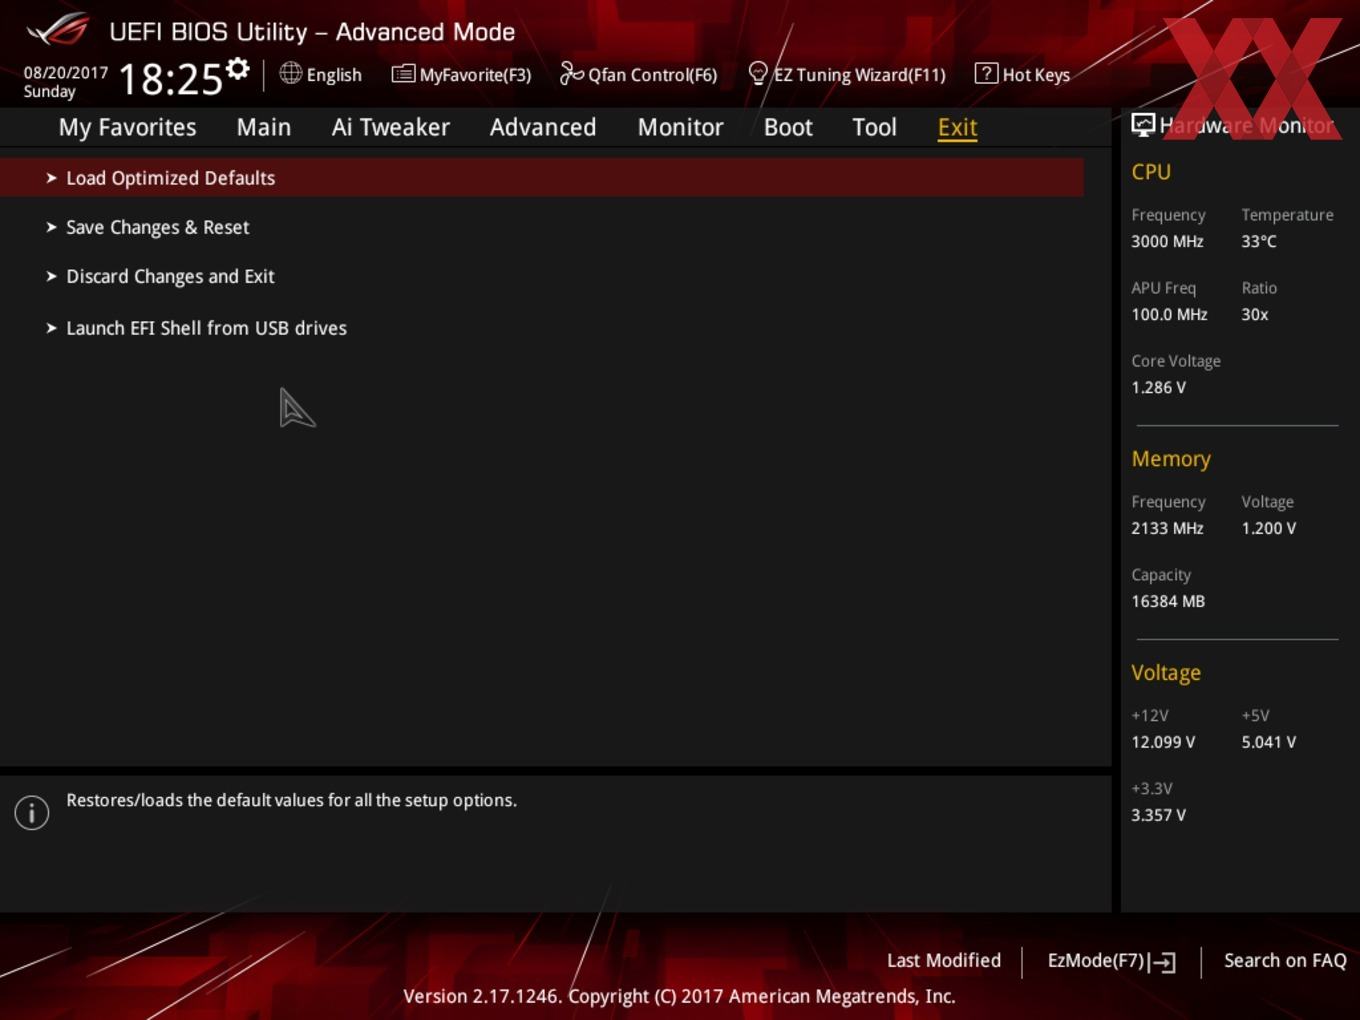Switch to the Boot tab

coord(788,127)
